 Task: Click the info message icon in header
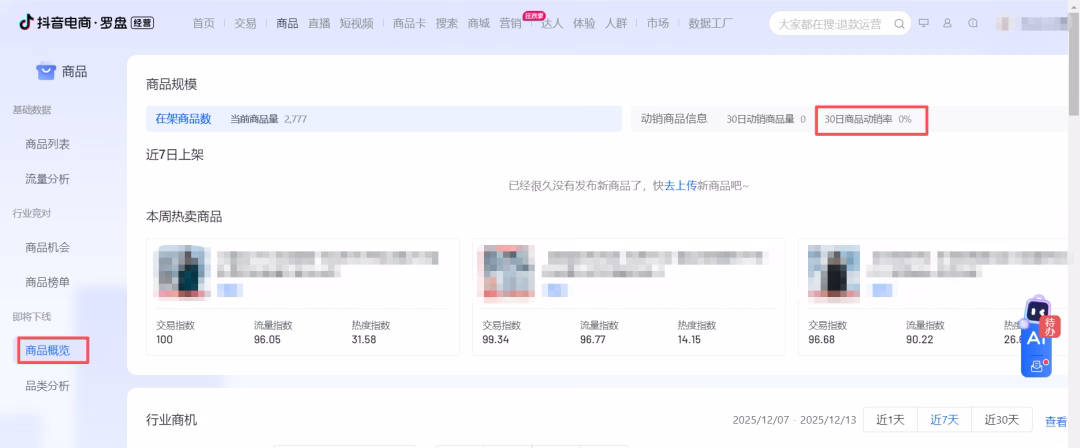point(972,23)
